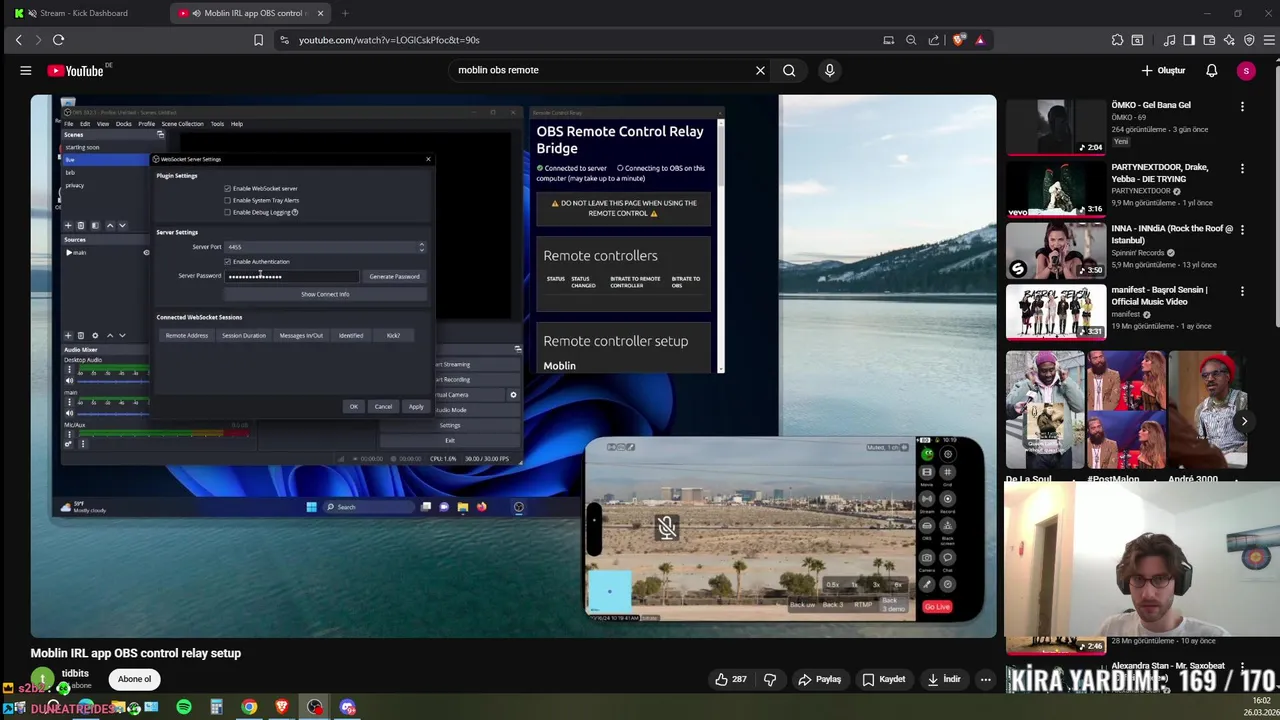Open the OBS File menu in the video
The image size is (1280, 720).
[x=69, y=124]
